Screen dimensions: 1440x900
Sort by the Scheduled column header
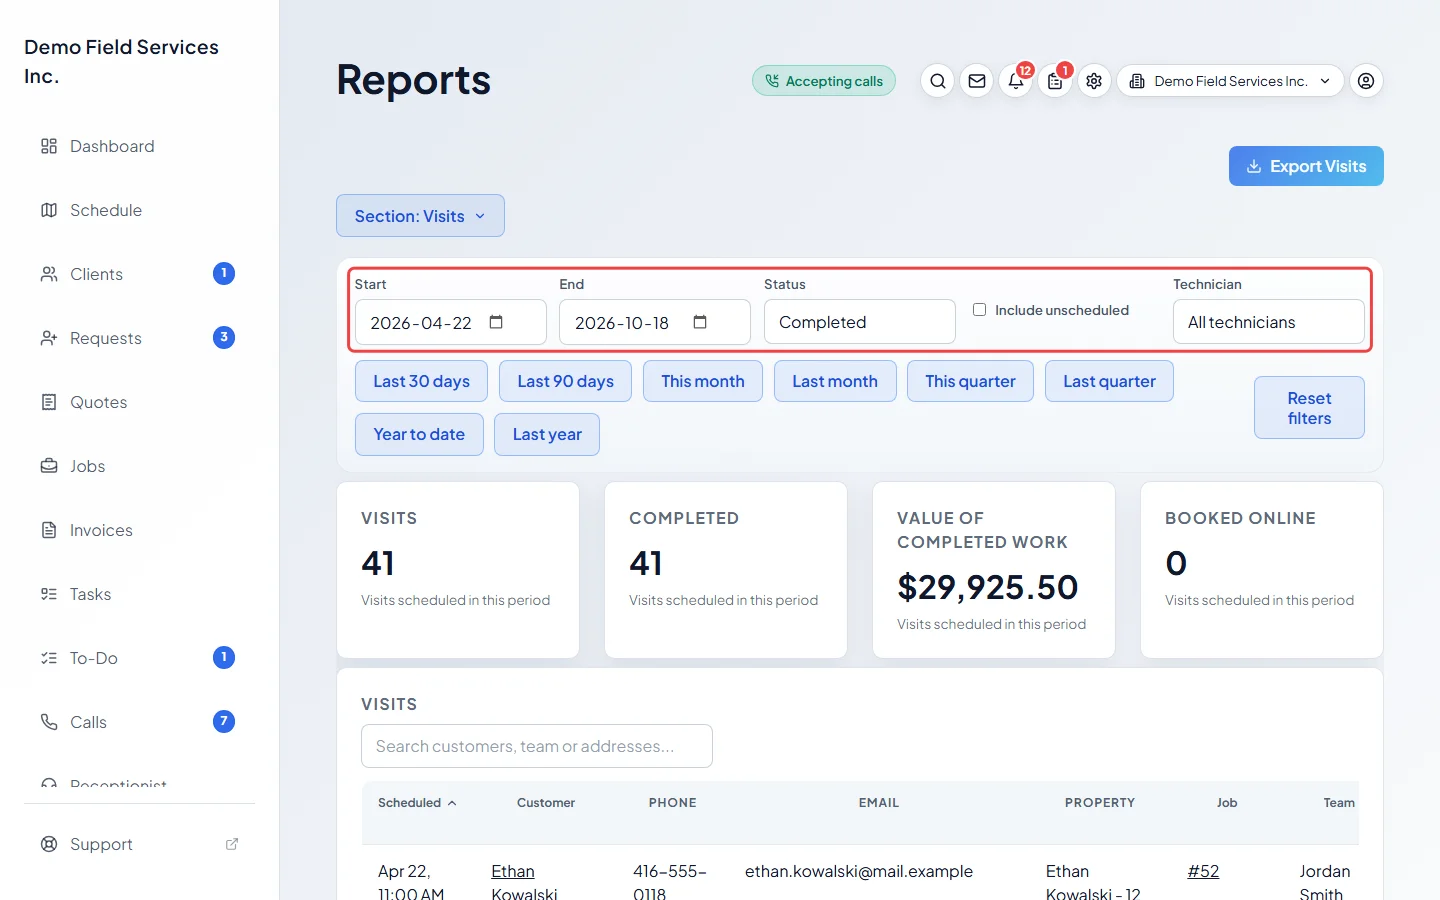pyautogui.click(x=417, y=803)
